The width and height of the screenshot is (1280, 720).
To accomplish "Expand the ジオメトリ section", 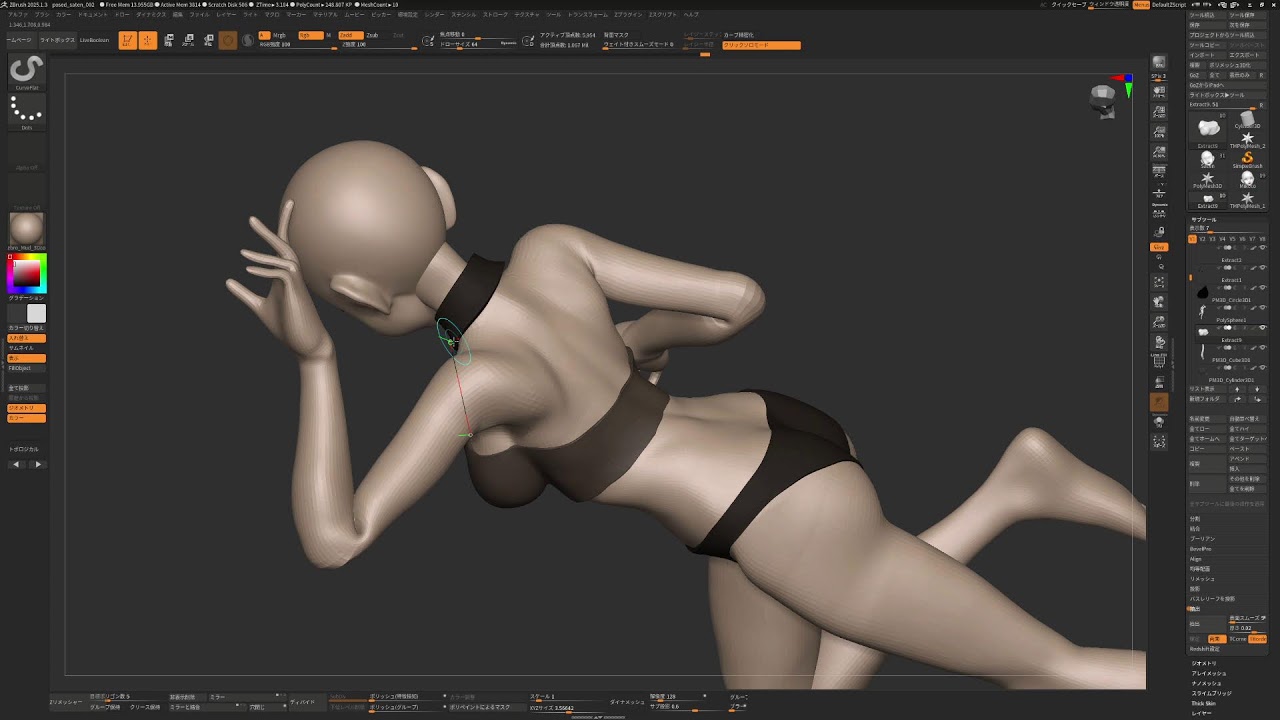I will click(1204, 663).
